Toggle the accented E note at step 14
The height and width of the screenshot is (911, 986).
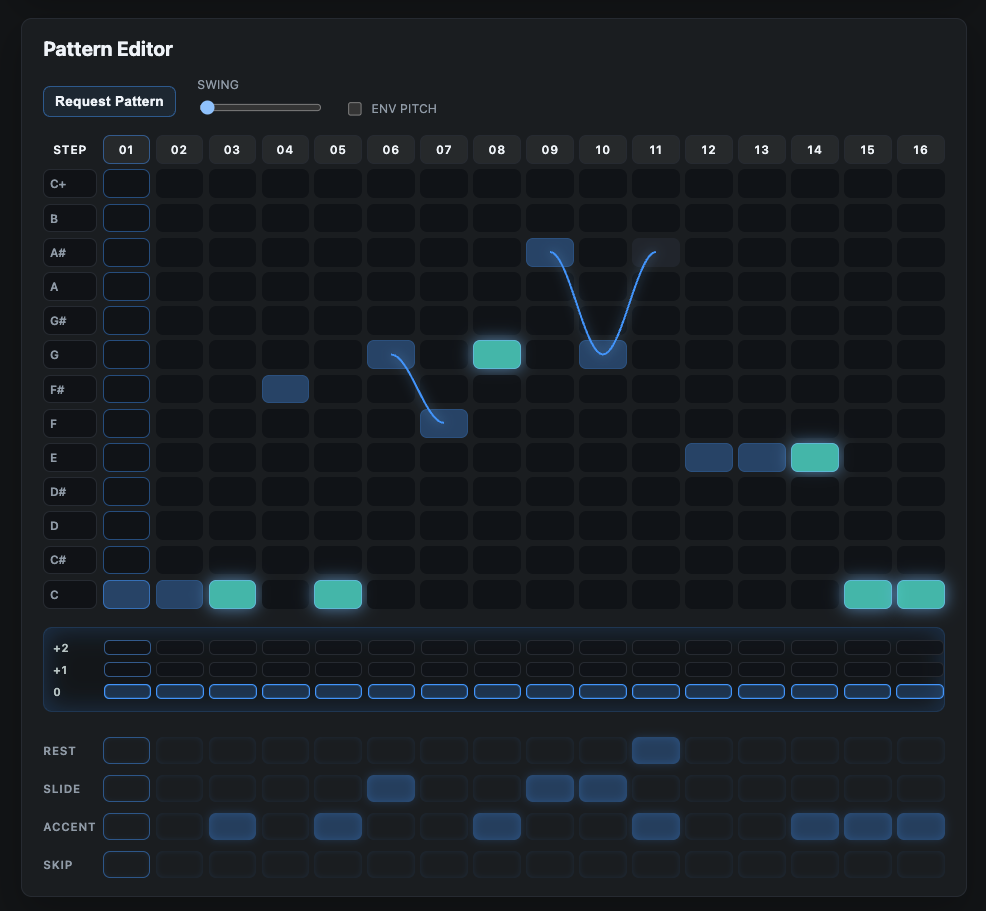(815, 457)
